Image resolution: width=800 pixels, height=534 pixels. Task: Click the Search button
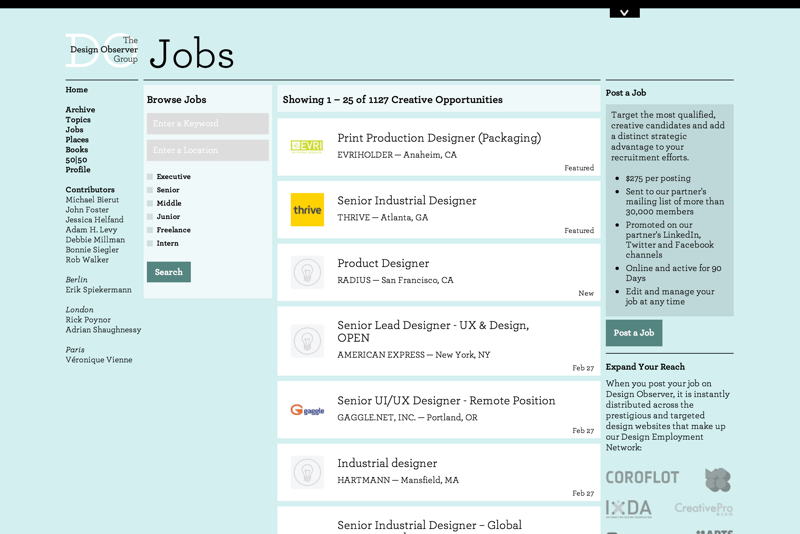[x=169, y=272]
